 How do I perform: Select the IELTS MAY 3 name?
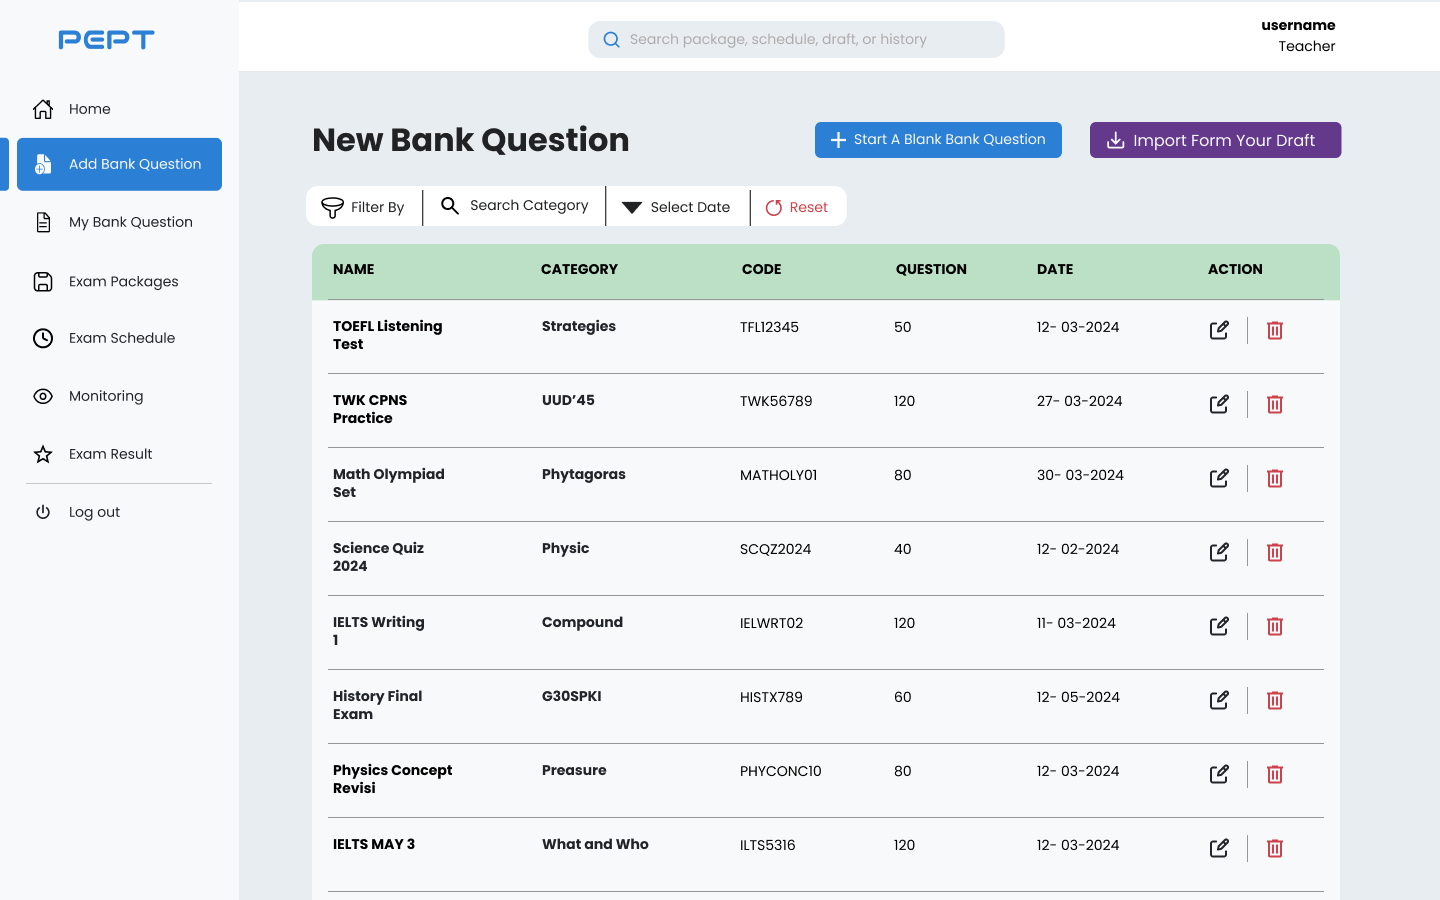click(x=374, y=844)
